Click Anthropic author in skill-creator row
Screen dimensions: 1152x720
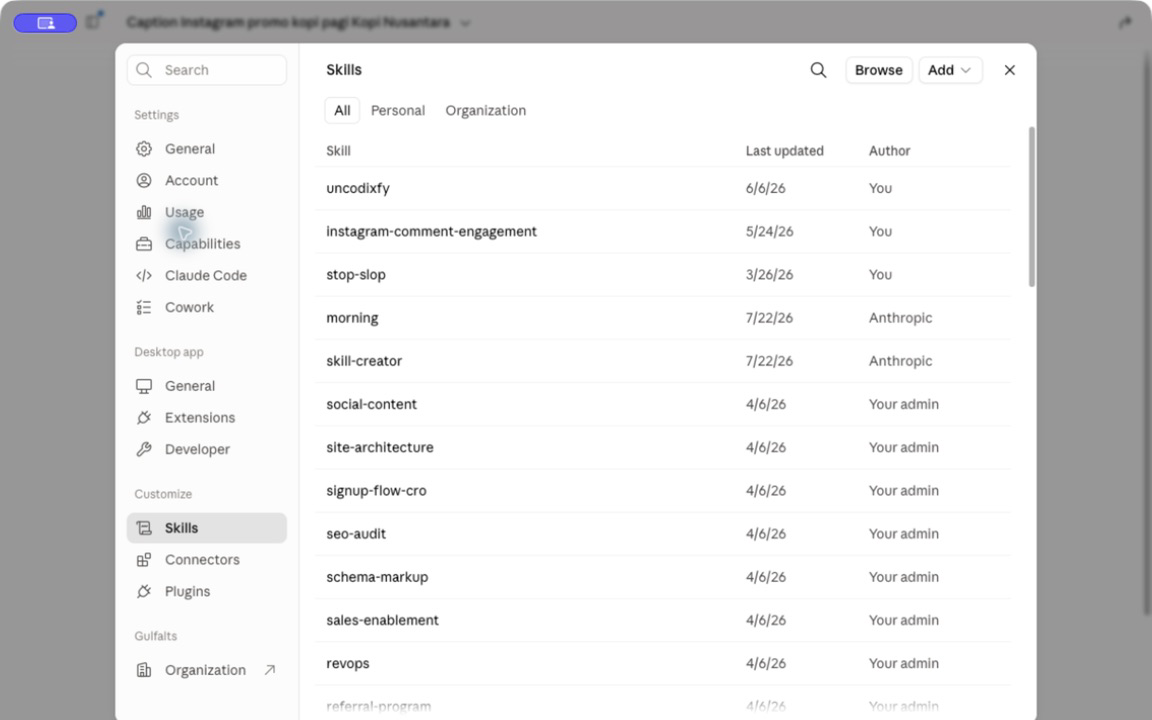coord(901,361)
